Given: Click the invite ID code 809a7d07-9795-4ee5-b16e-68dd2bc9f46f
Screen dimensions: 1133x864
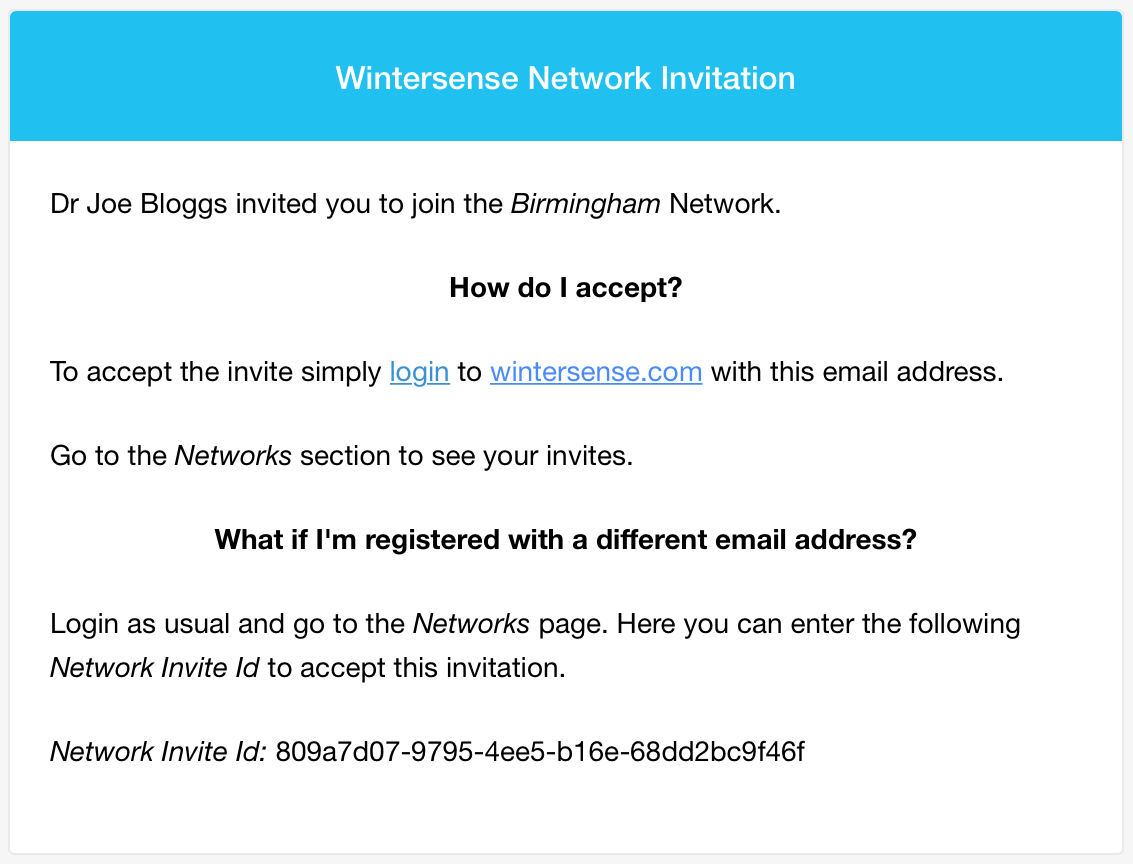Looking at the screenshot, I should [x=540, y=752].
